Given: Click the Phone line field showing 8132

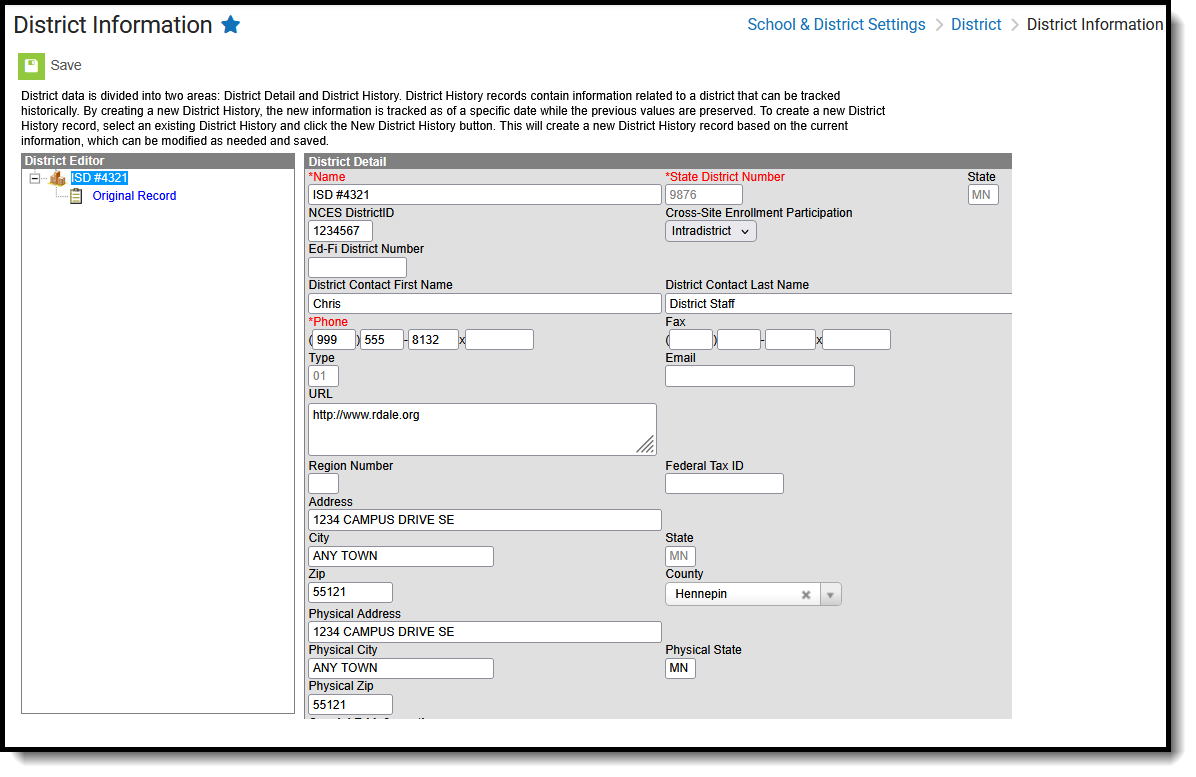Looking at the screenshot, I should pos(432,339).
